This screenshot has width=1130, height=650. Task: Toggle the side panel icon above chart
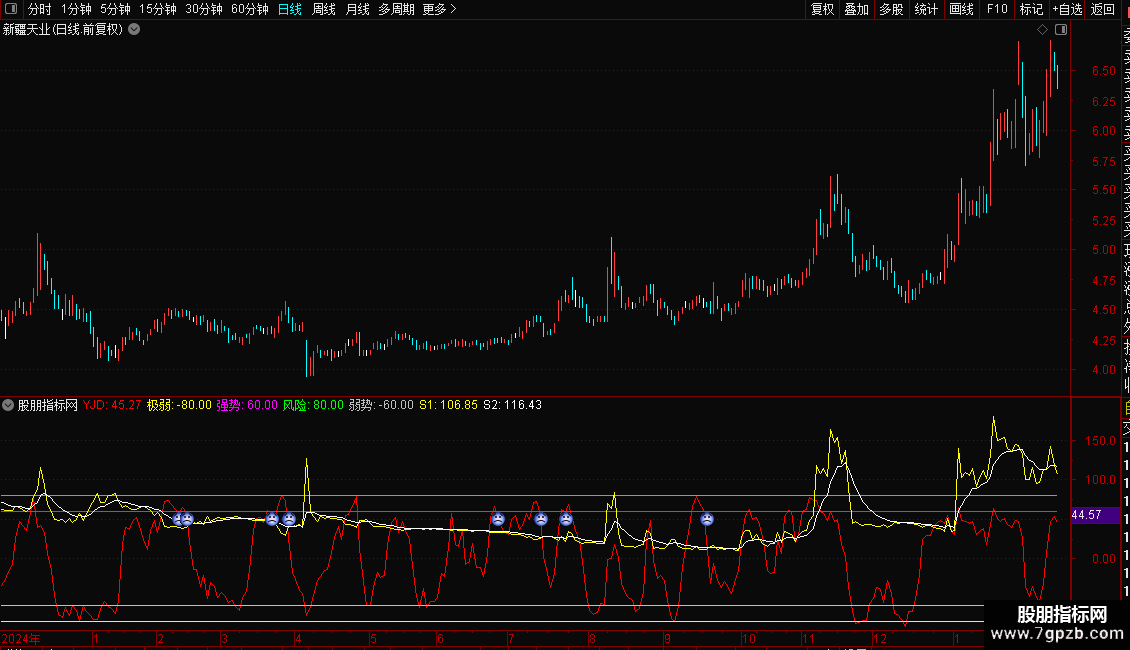tap(1061, 30)
